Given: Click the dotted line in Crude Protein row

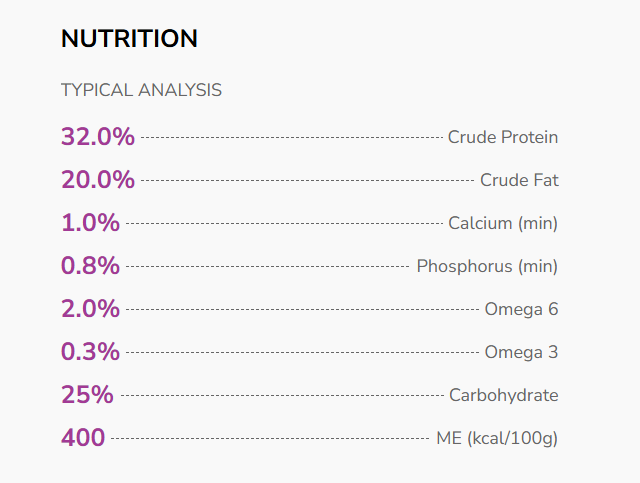Looking at the screenshot, I should 290,138.
